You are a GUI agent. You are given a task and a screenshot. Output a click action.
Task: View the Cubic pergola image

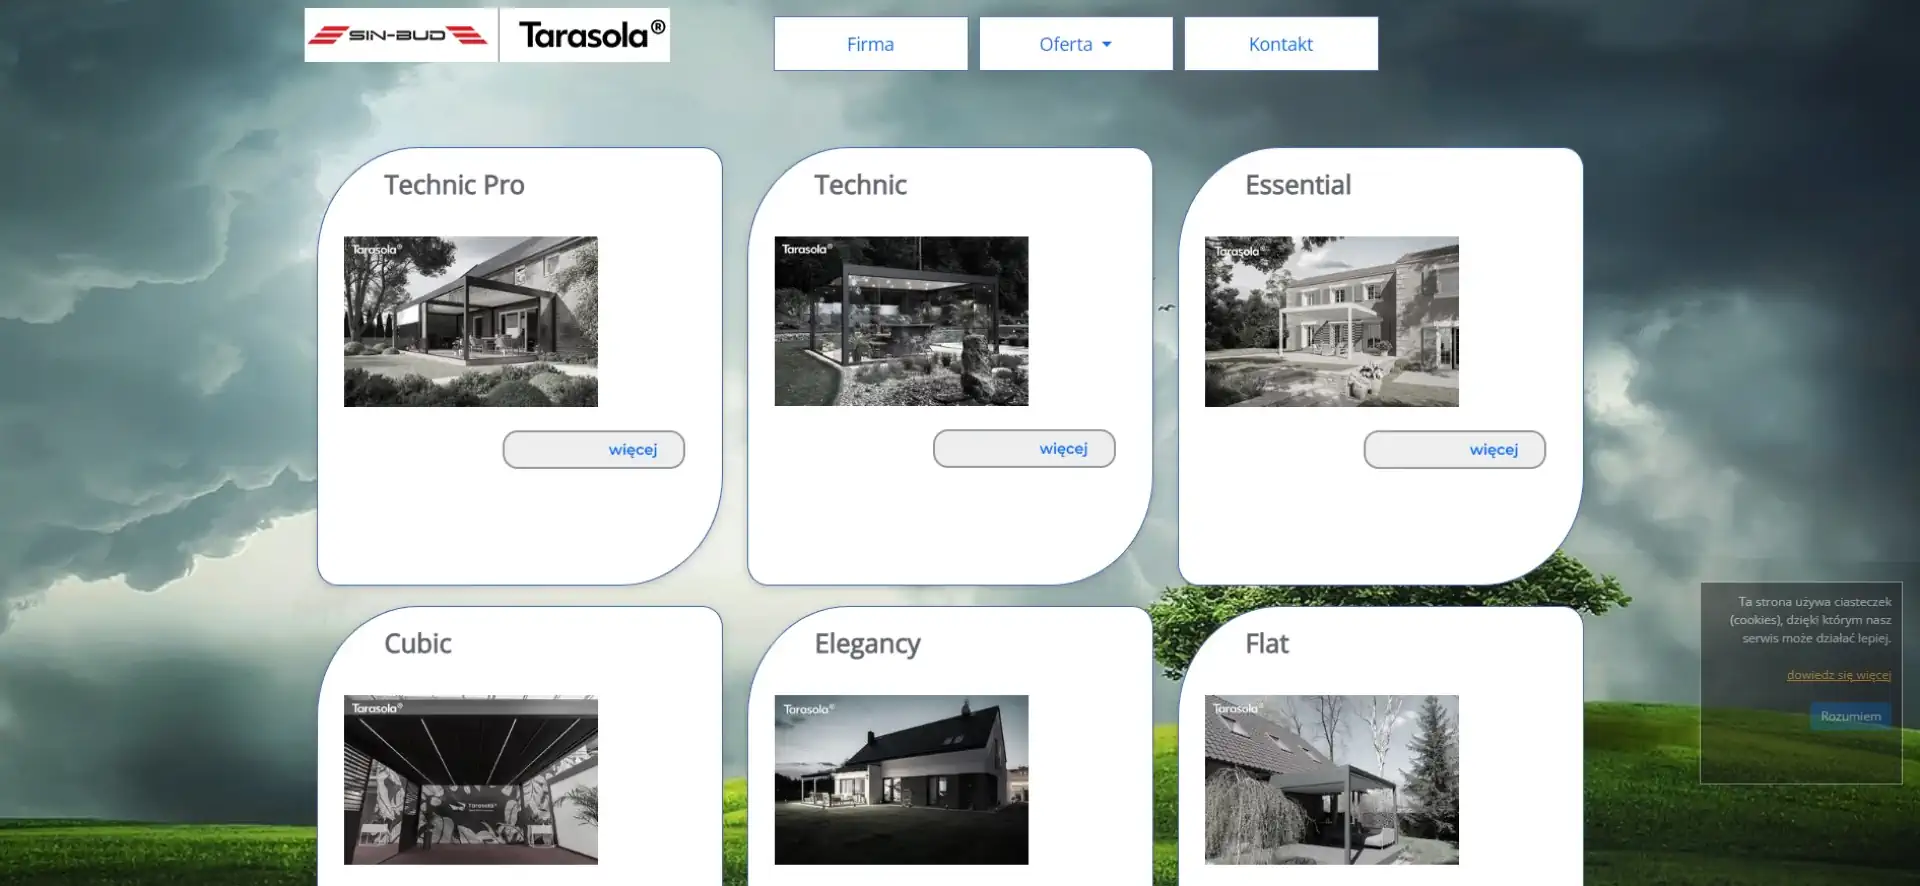[x=470, y=779]
